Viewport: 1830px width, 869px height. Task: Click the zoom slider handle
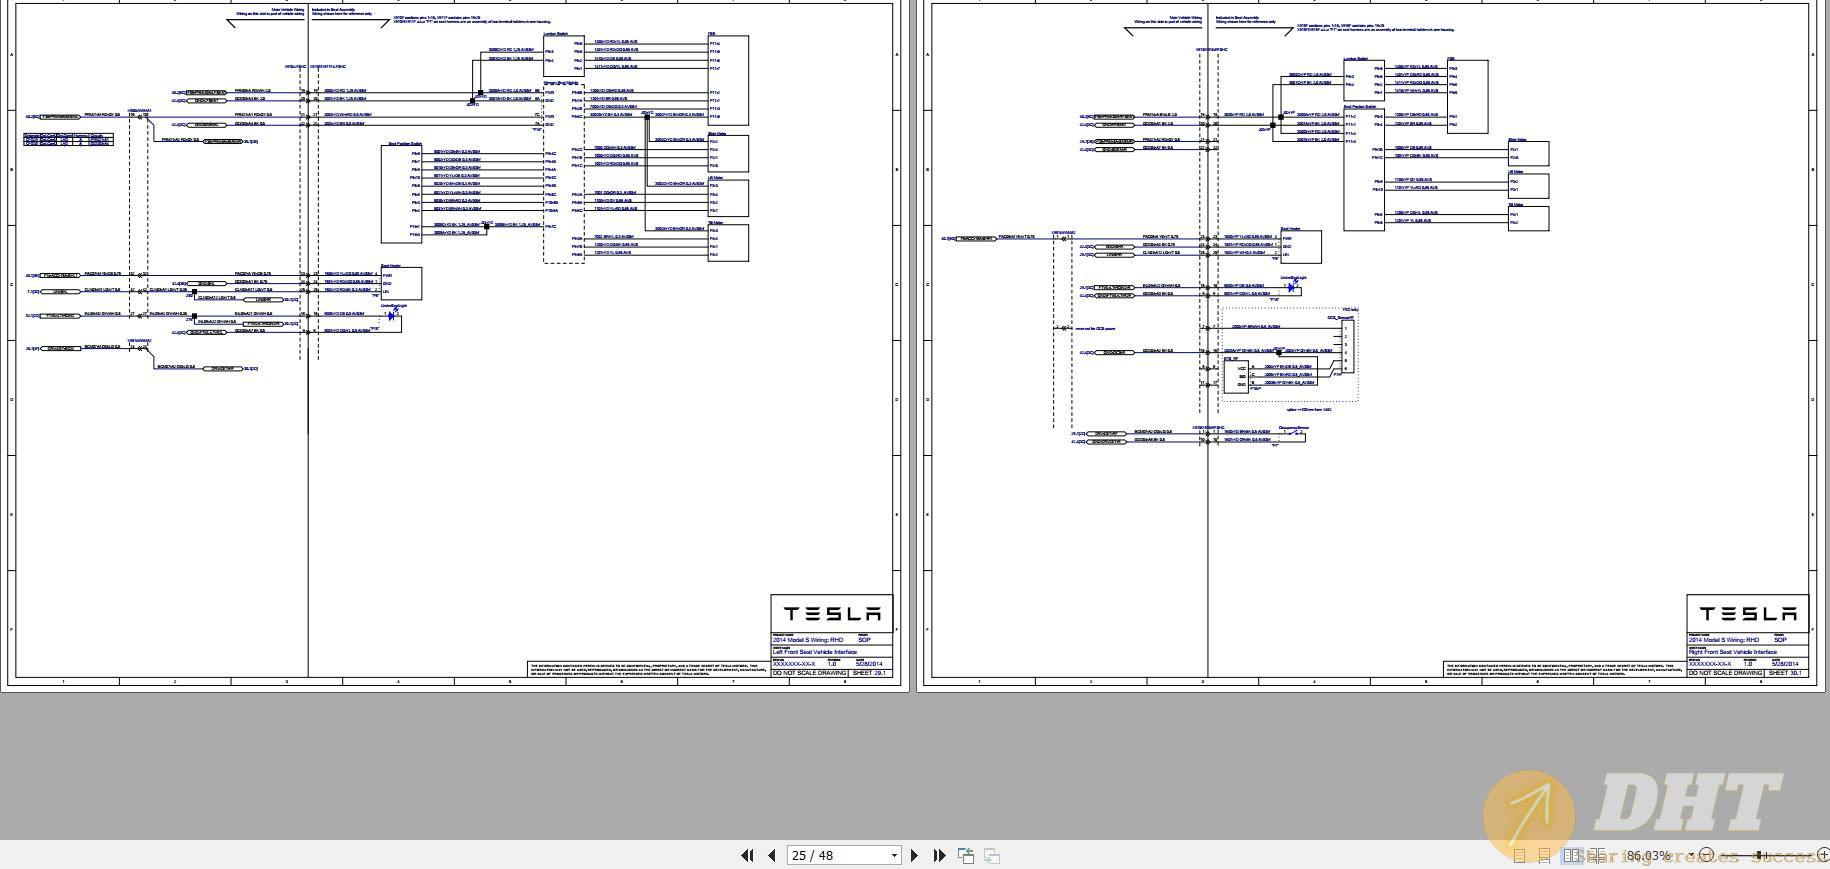1759,855
